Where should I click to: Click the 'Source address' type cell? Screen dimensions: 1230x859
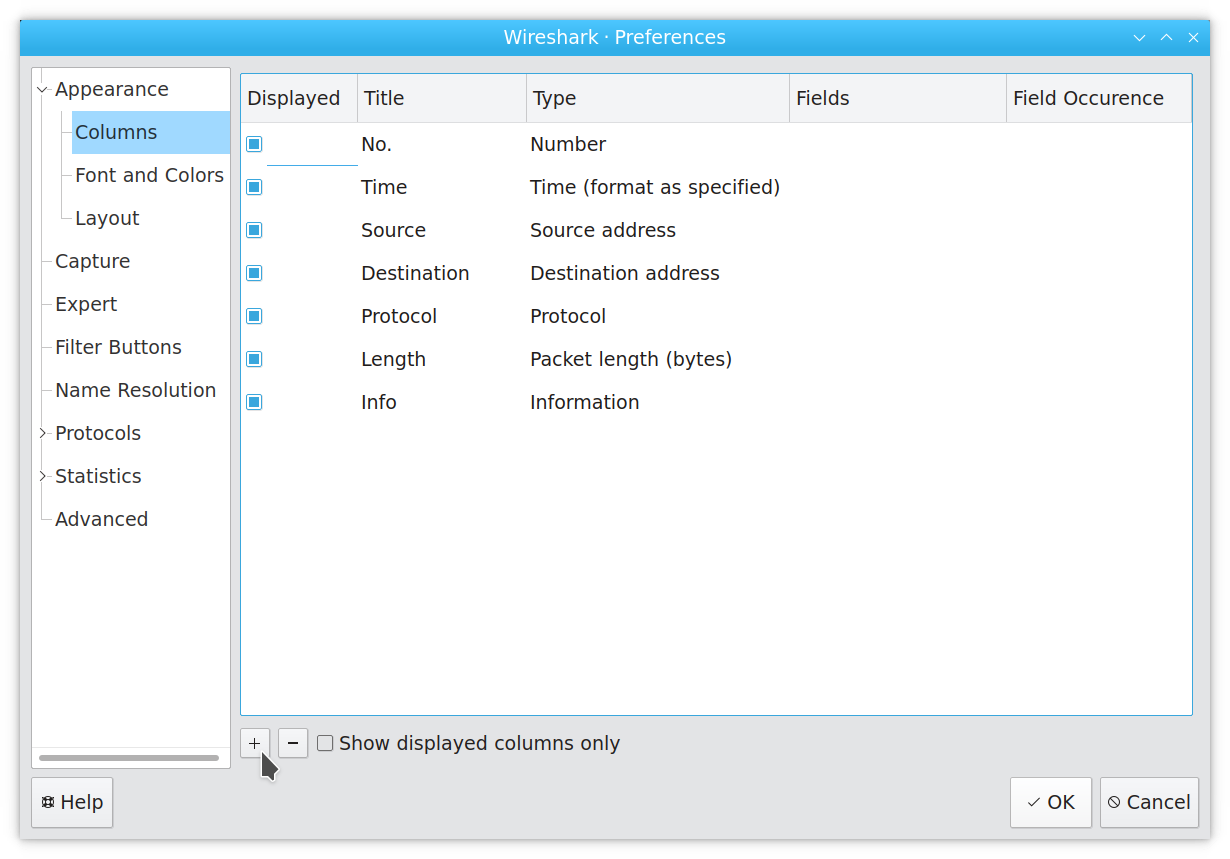[658, 230]
